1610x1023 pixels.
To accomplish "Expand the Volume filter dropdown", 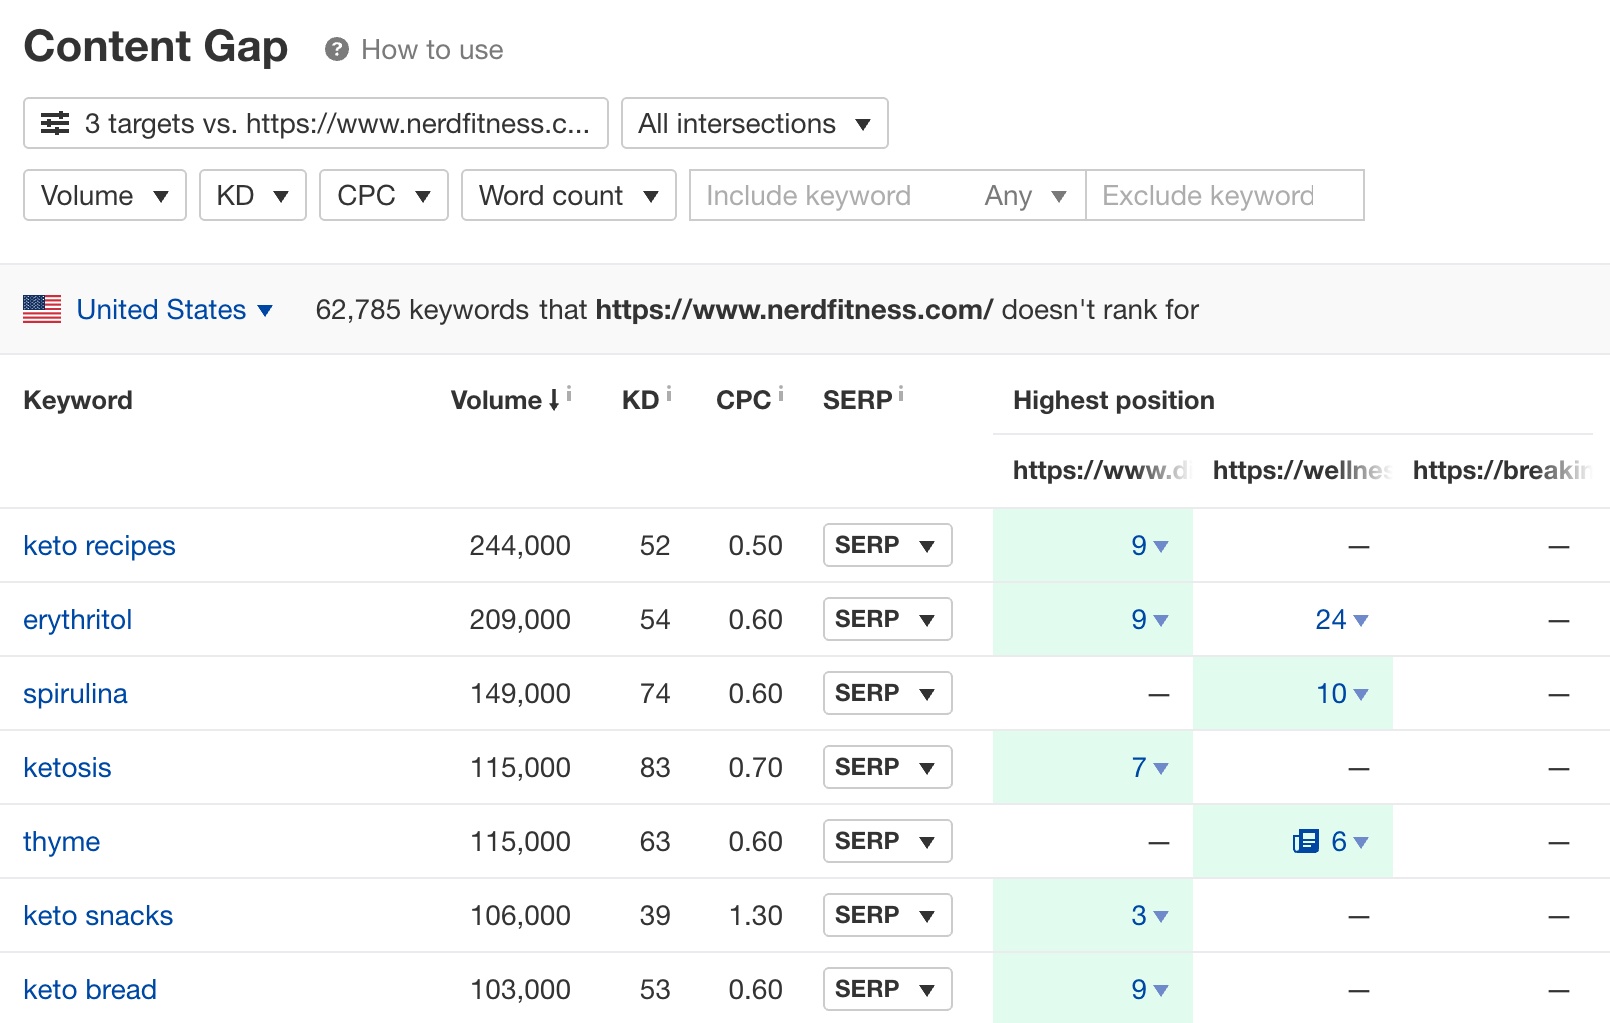I will (x=104, y=195).
